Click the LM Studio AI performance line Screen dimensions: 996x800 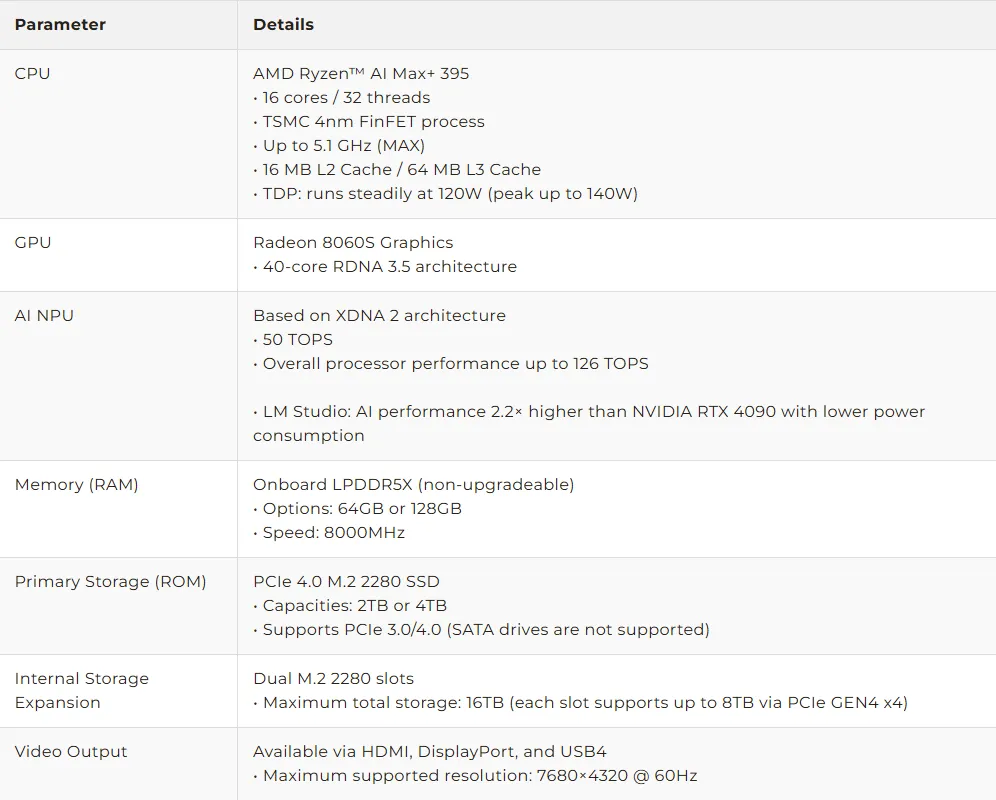589,412
